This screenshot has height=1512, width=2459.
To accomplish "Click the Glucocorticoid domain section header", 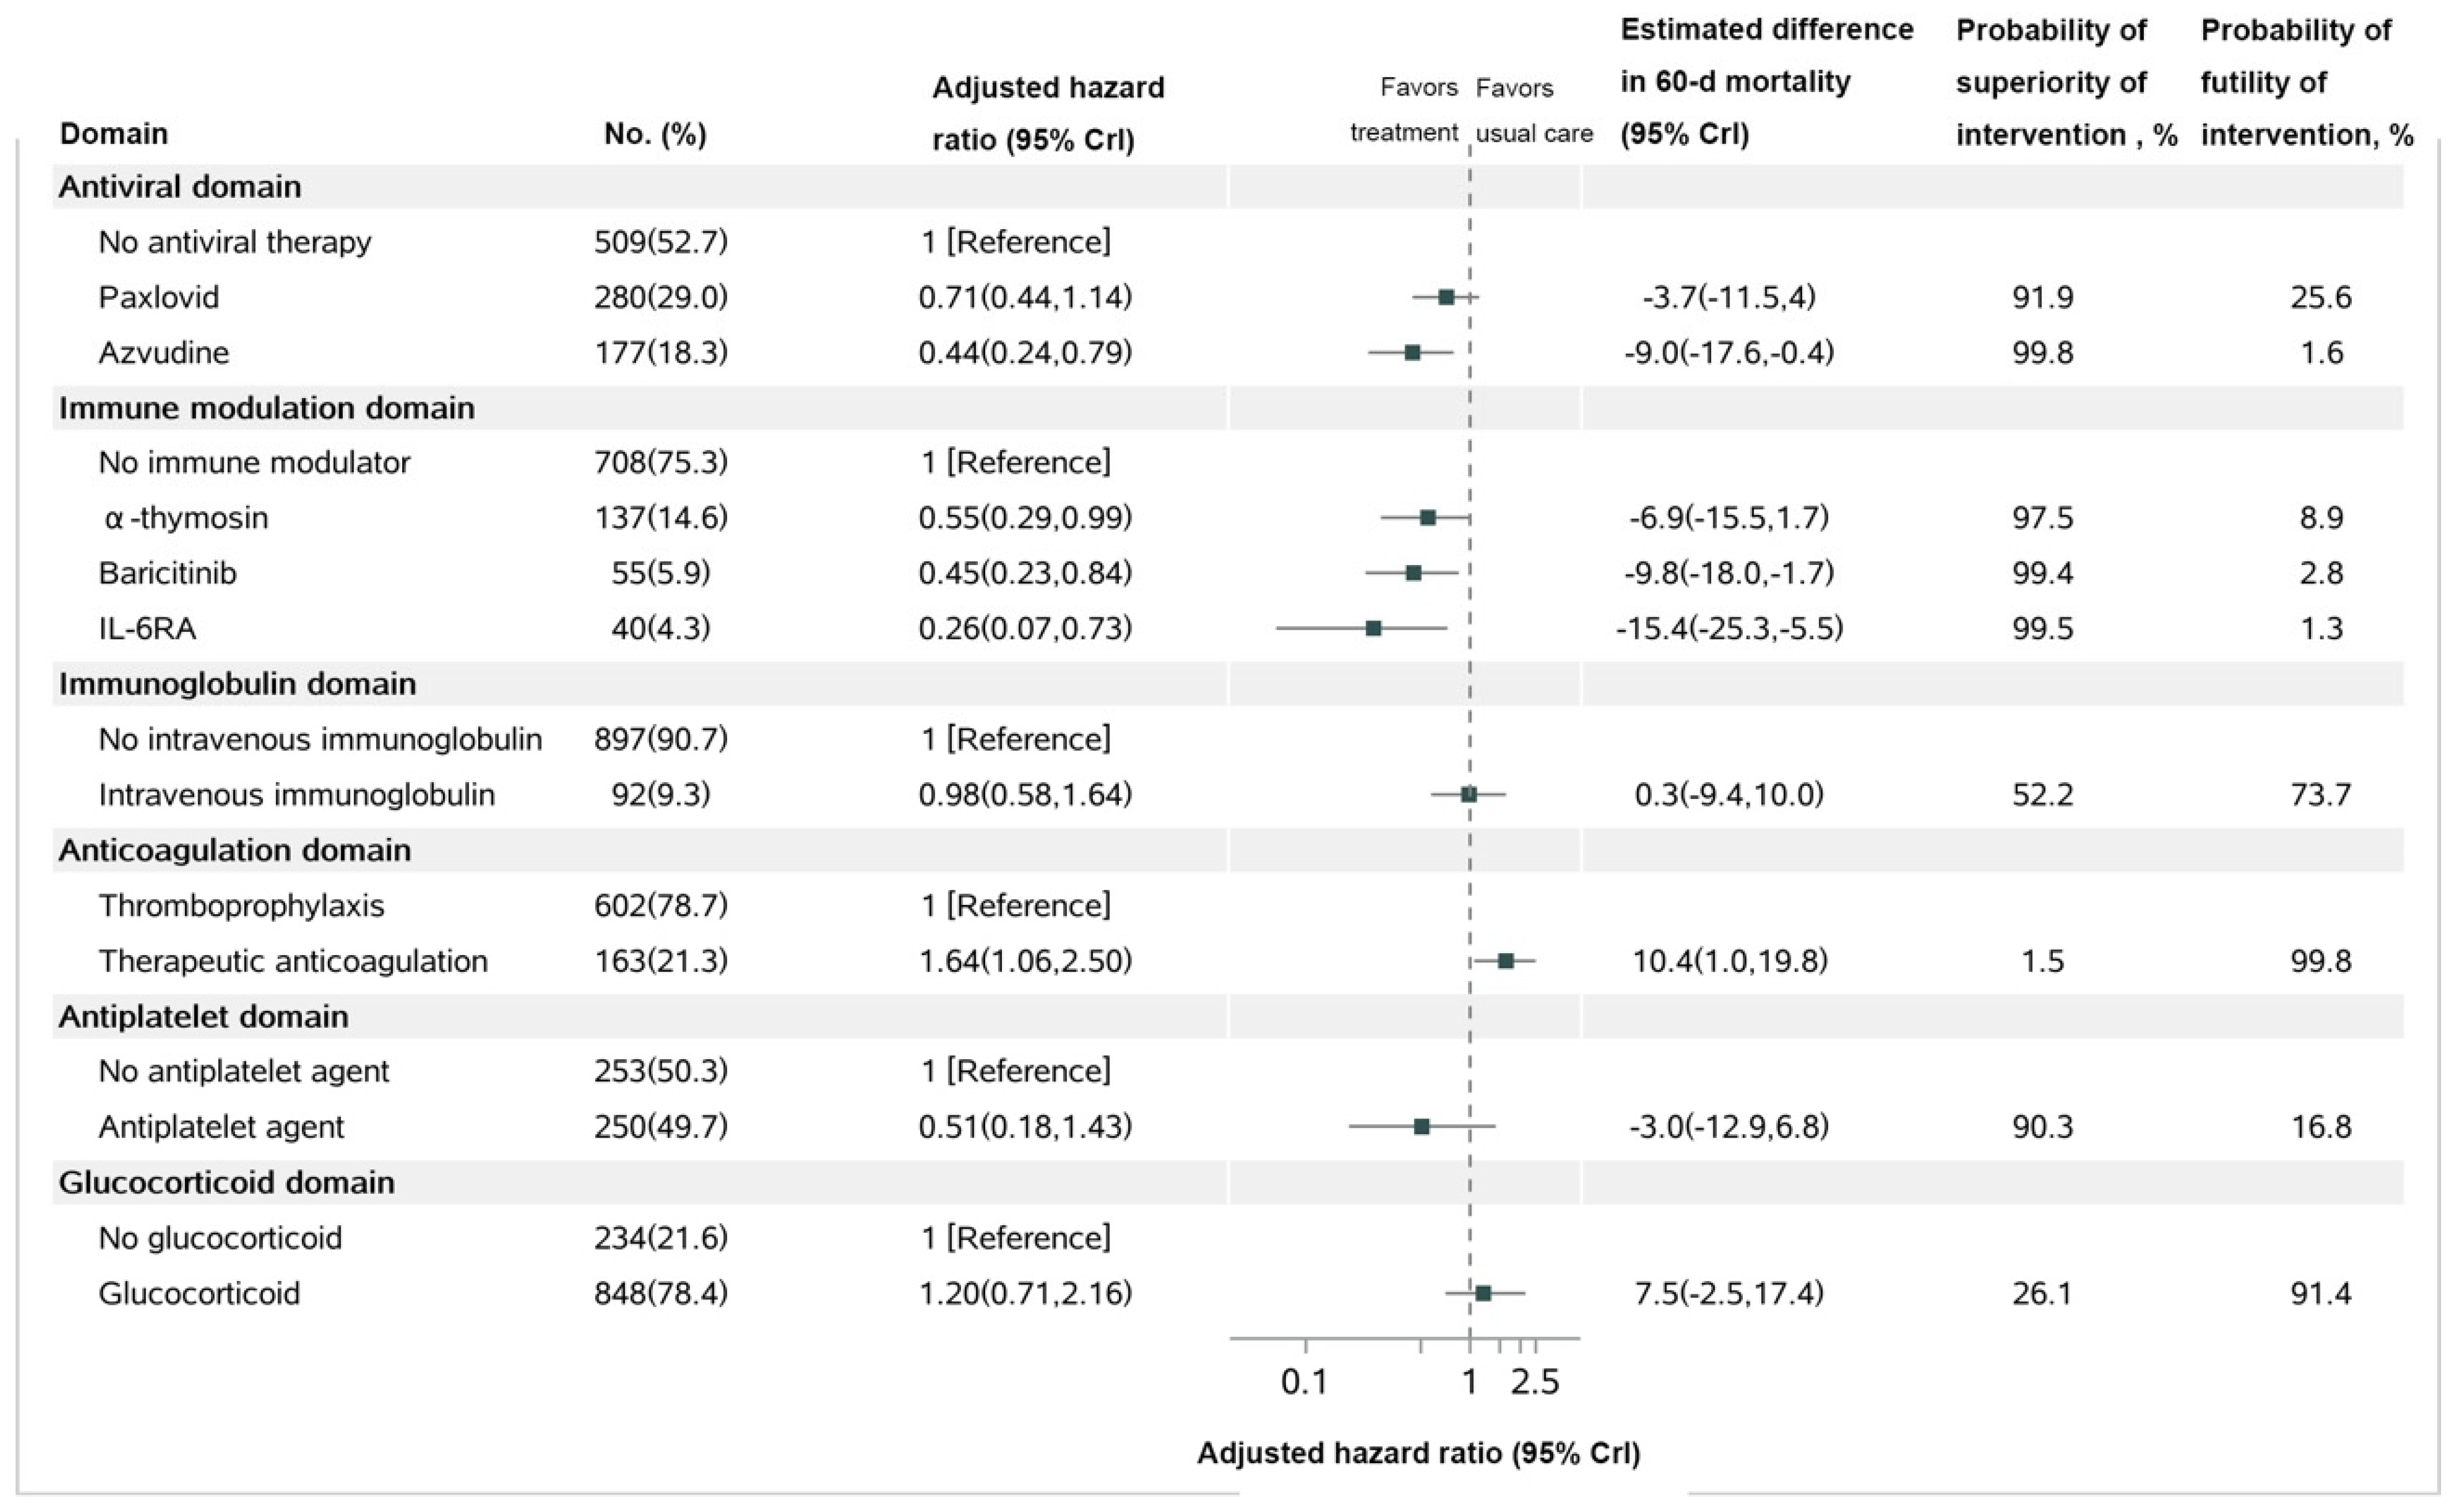I will tap(227, 1183).
